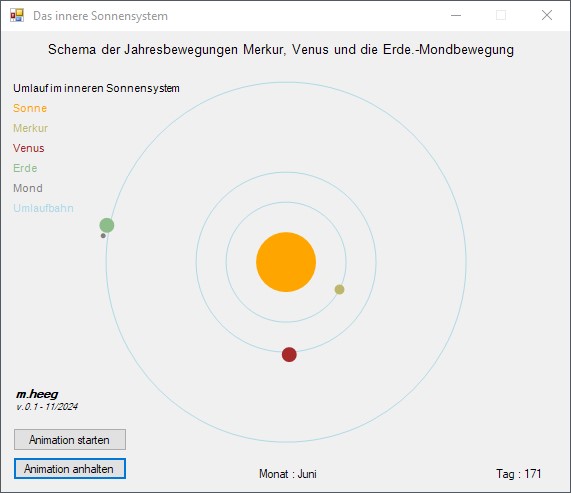Click the m.heeg author label
The height and width of the screenshot is (493, 571).
coord(37,394)
